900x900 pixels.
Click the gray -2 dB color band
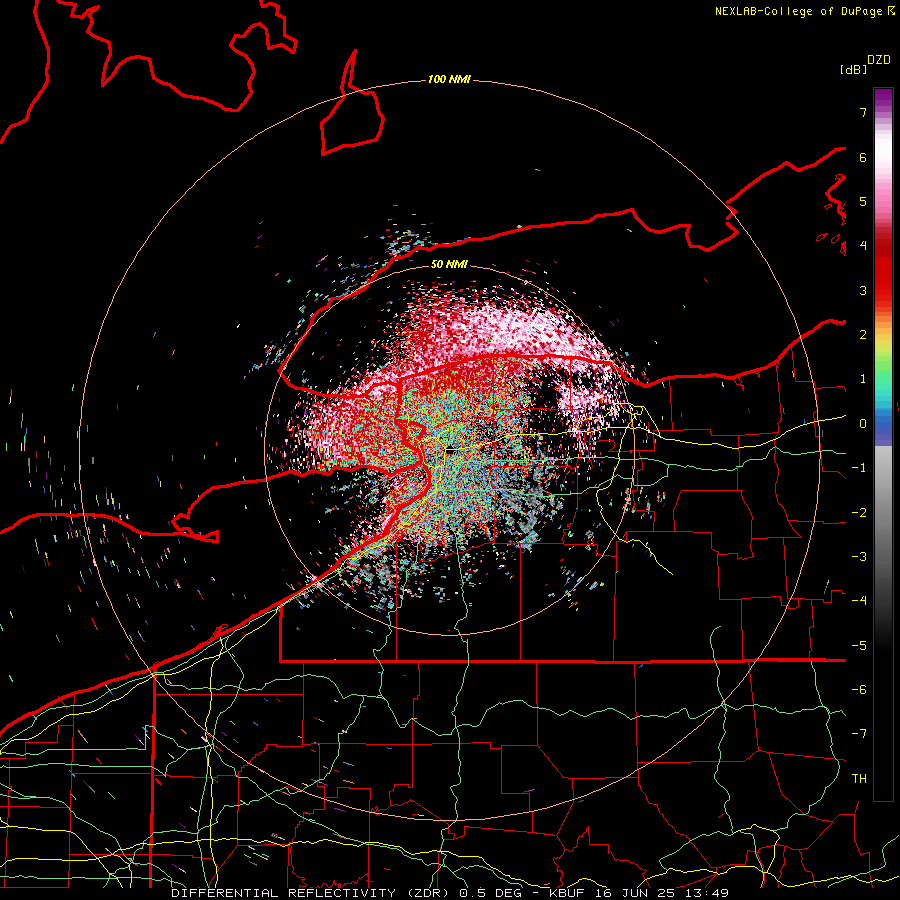tap(883, 513)
